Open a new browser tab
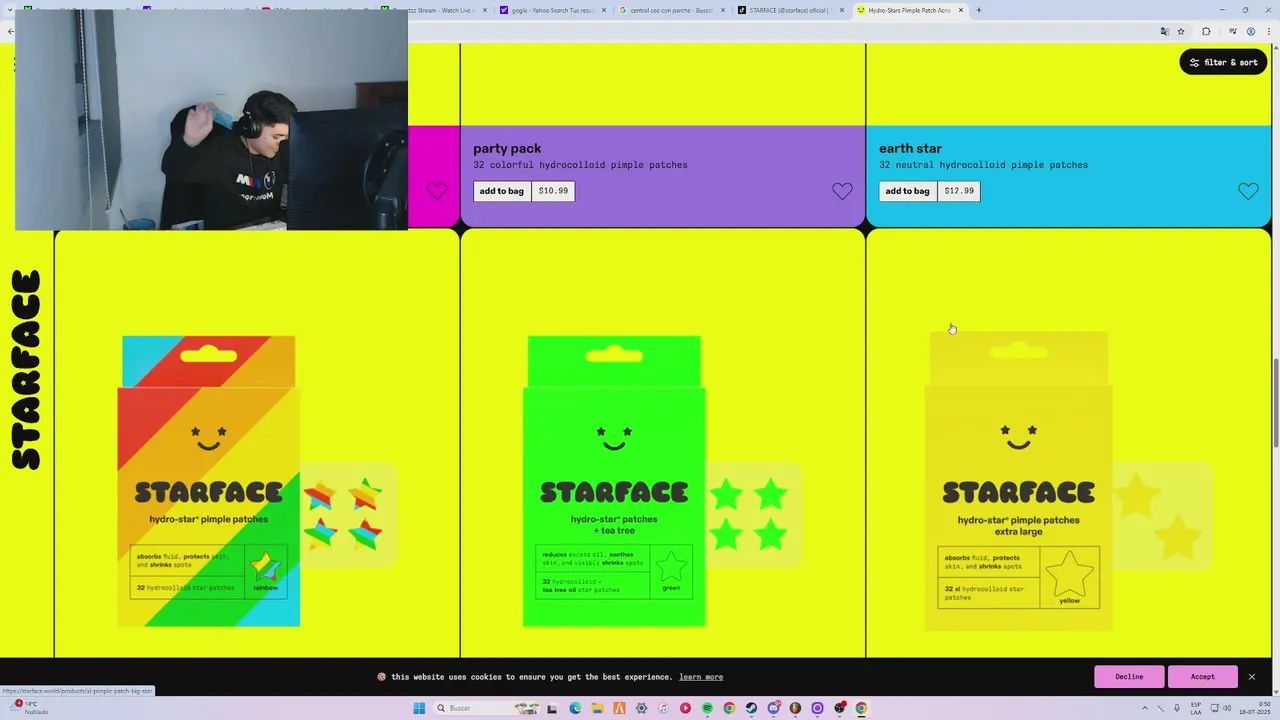The image size is (1280, 720). click(x=978, y=10)
